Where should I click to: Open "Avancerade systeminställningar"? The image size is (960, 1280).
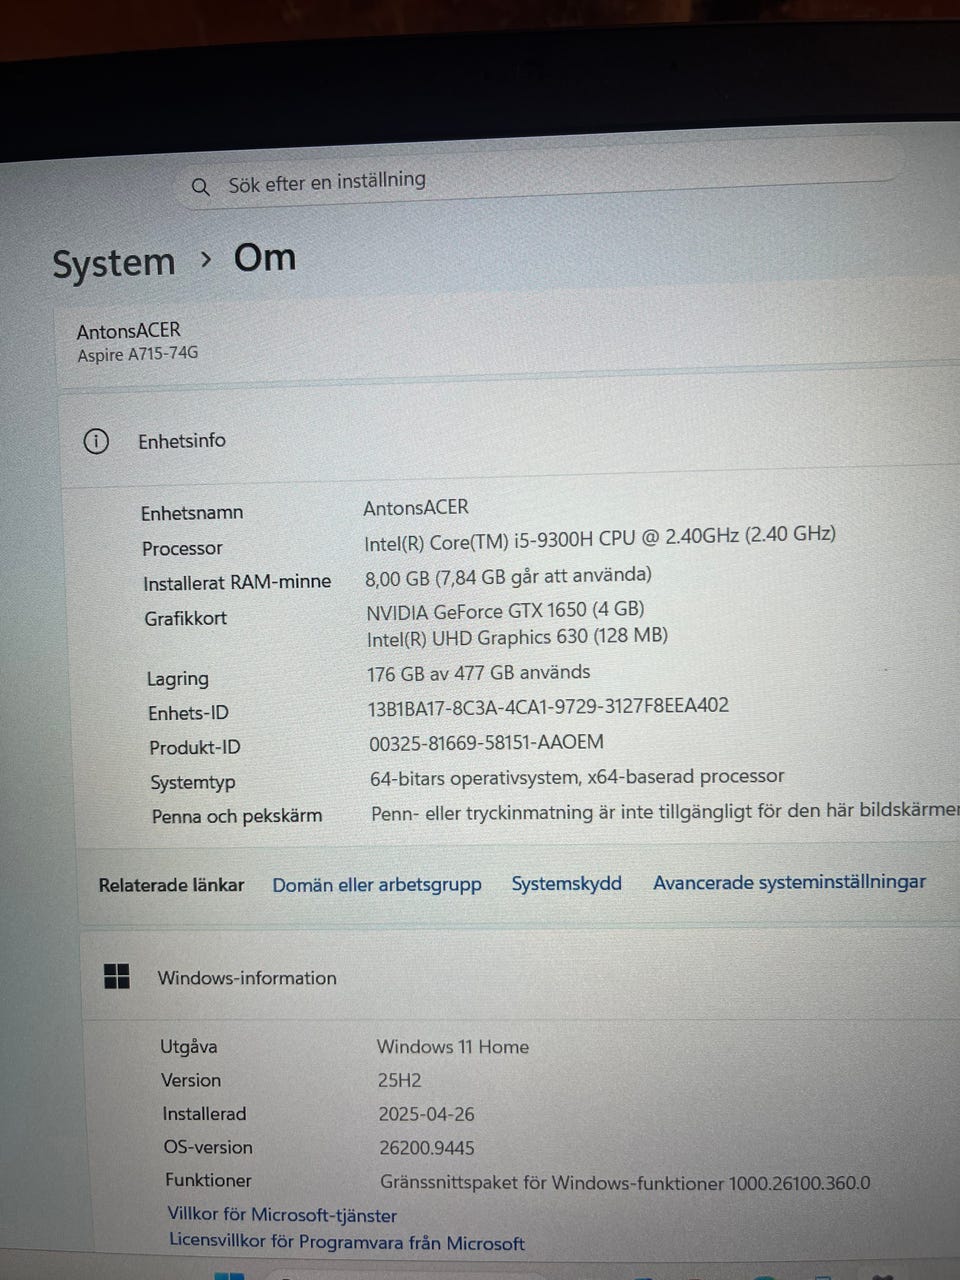point(789,882)
